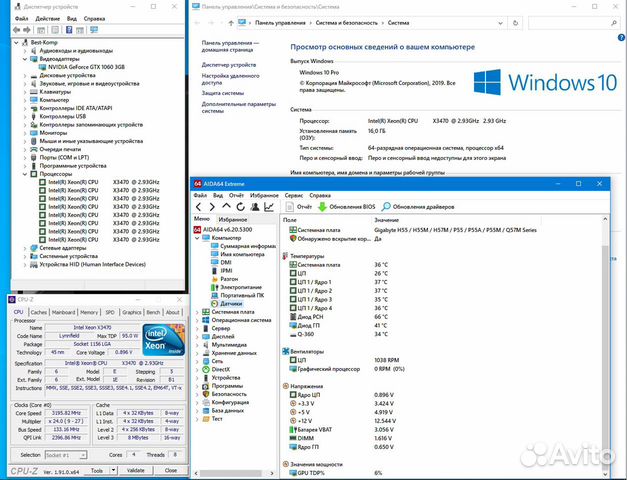Switch to Caches tab in CPU-Z
The image size is (627, 480).
pos(38,312)
